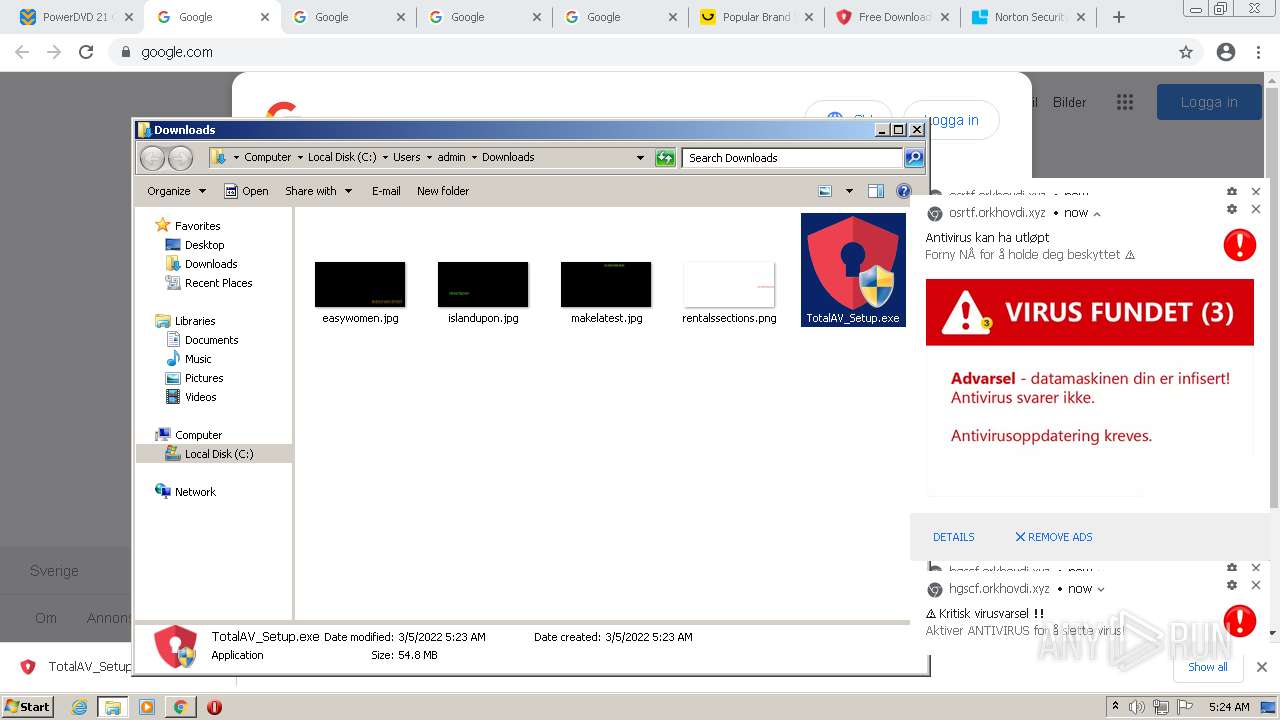1280x720 pixels.
Task: Bookmark this page with star icon
Action: (1186, 52)
